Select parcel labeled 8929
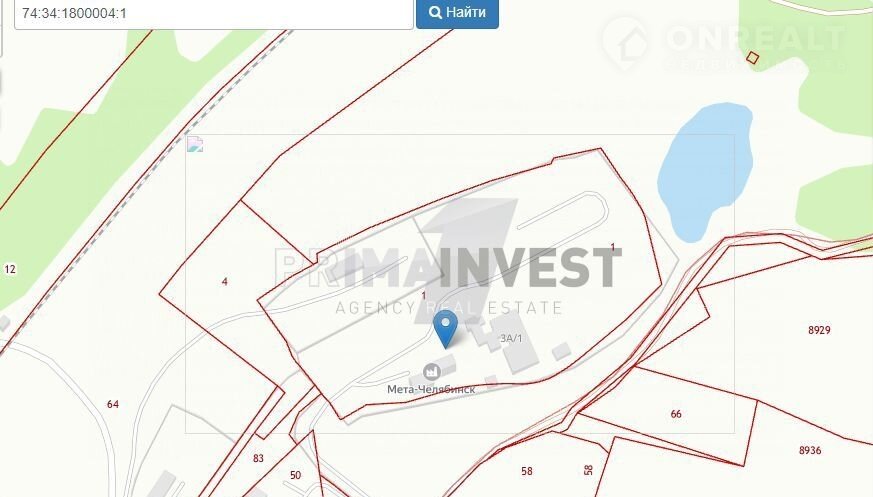Image resolution: width=873 pixels, height=497 pixels. pos(819,330)
